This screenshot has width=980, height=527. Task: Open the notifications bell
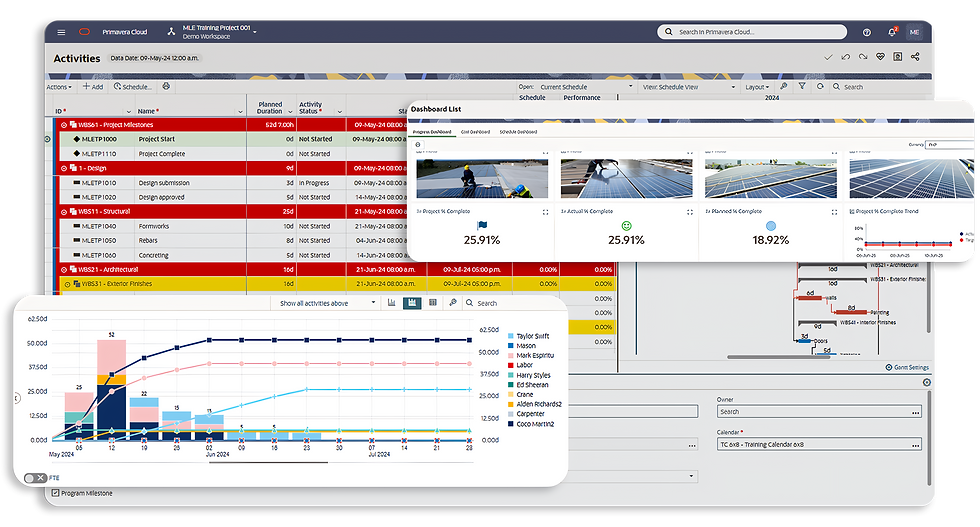(892, 32)
